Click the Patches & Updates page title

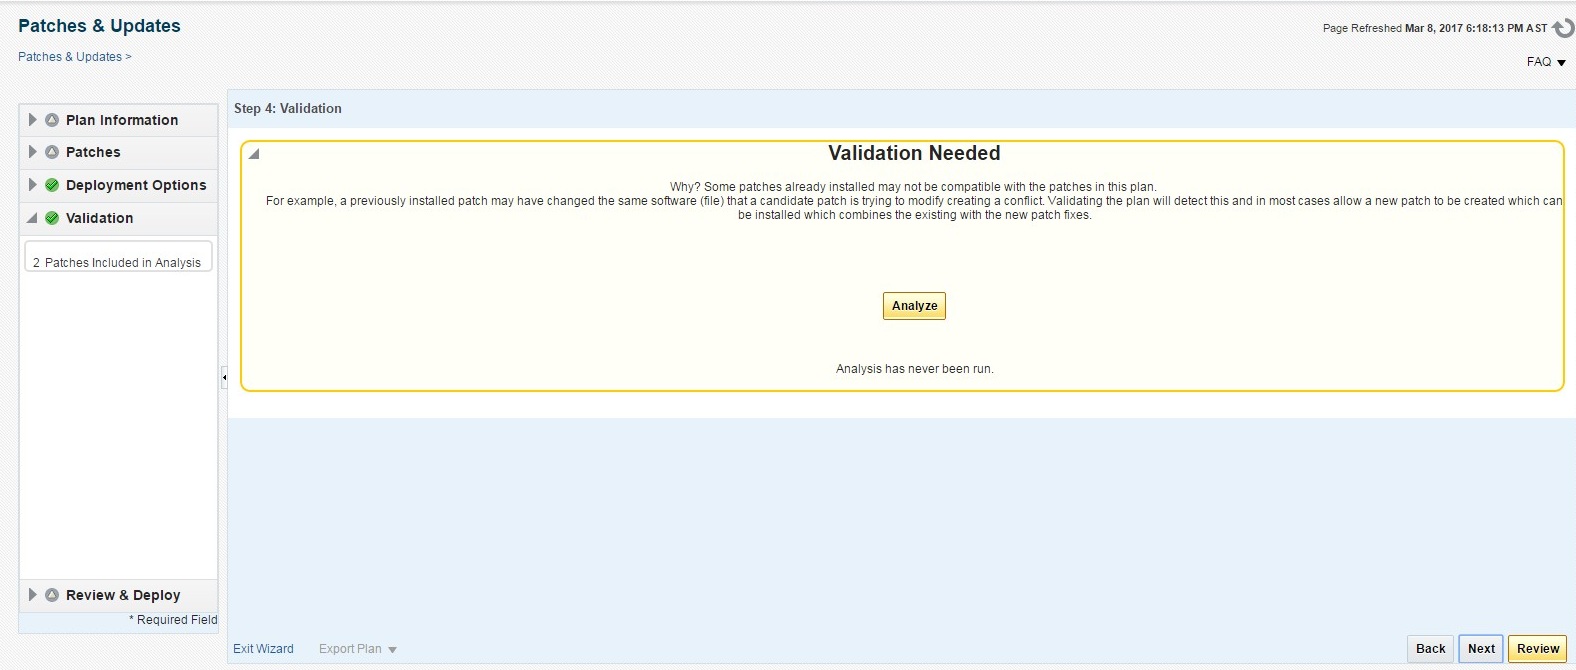click(x=99, y=26)
